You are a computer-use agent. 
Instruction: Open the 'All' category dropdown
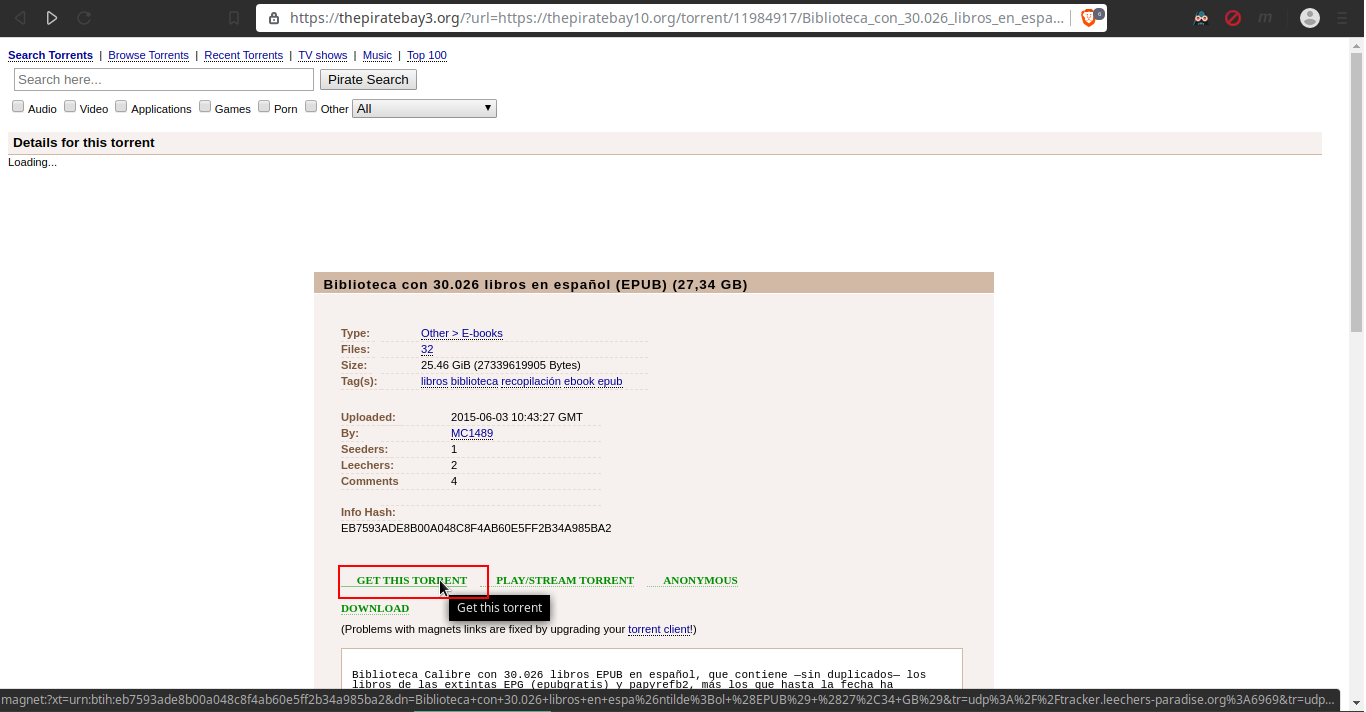tap(424, 108)
